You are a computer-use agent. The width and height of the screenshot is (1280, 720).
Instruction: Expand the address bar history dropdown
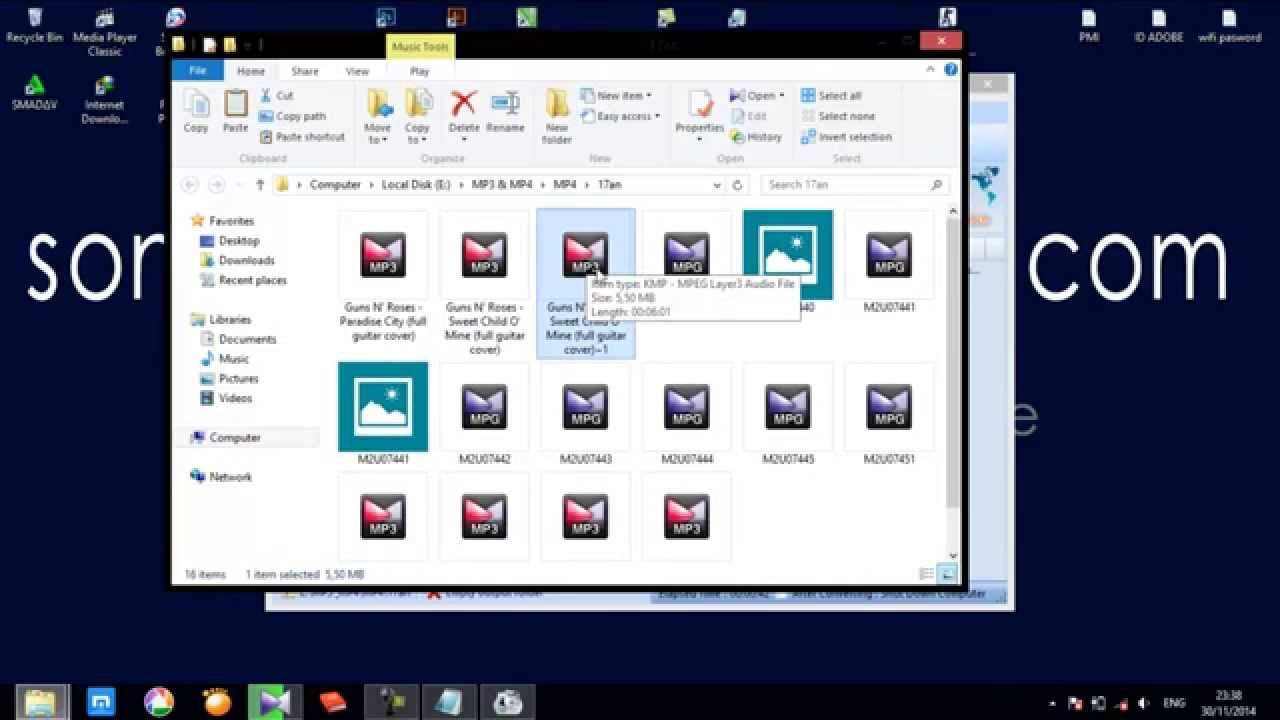point(716,185)
